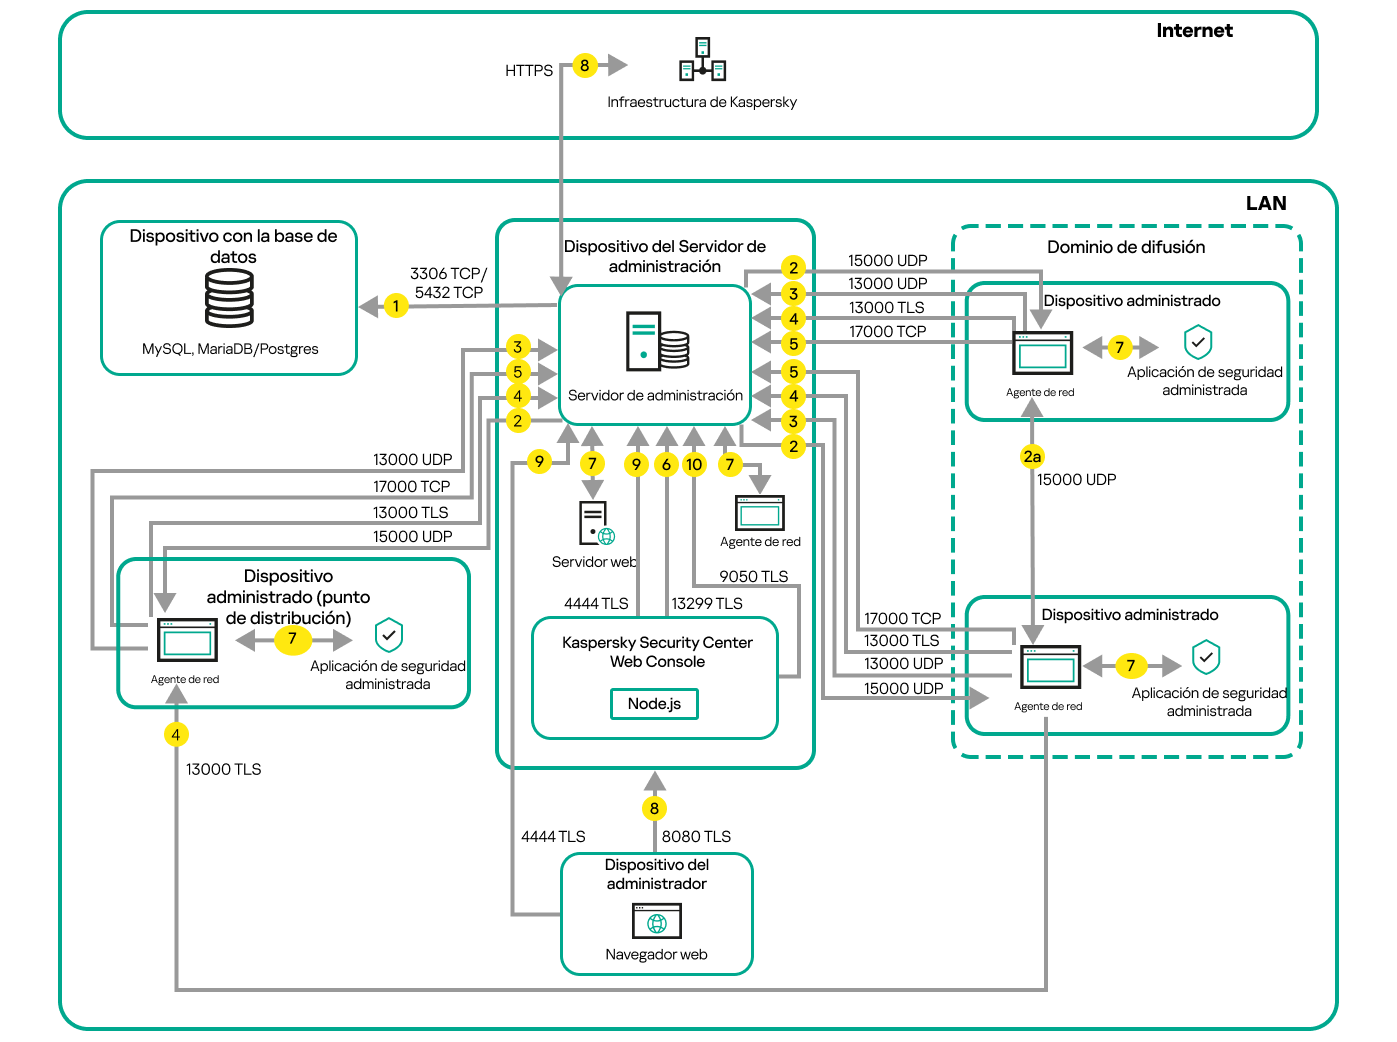1397x1042 pixels.
Task: Select the '8080 TLS' port label
Action: click(x=696, y=837)
